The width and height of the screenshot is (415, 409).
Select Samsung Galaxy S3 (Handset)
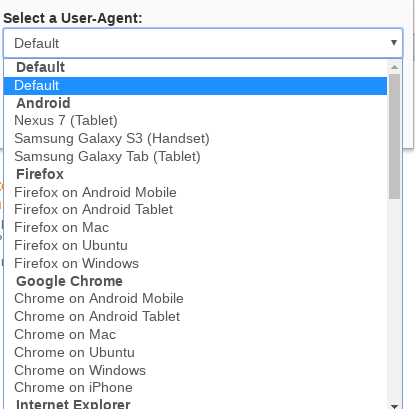click(x=195, y=139)
